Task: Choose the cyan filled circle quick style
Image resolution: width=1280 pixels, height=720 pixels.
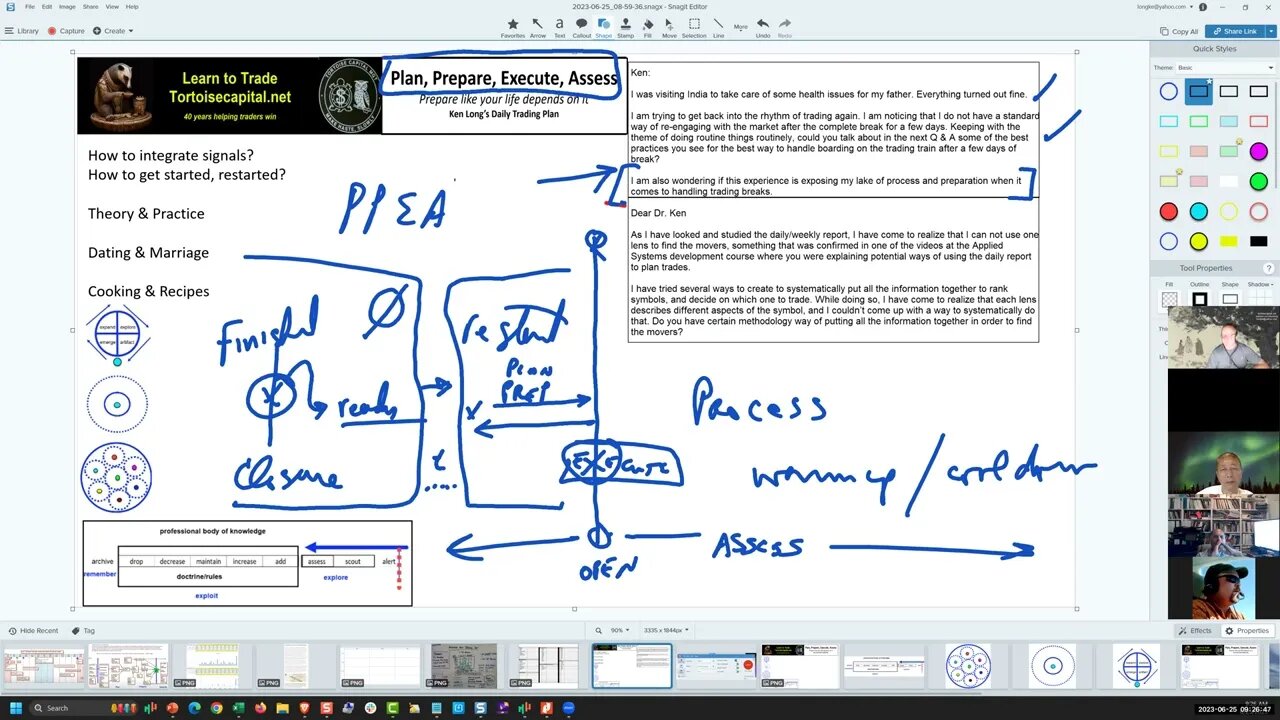Action: [1198, 212]
